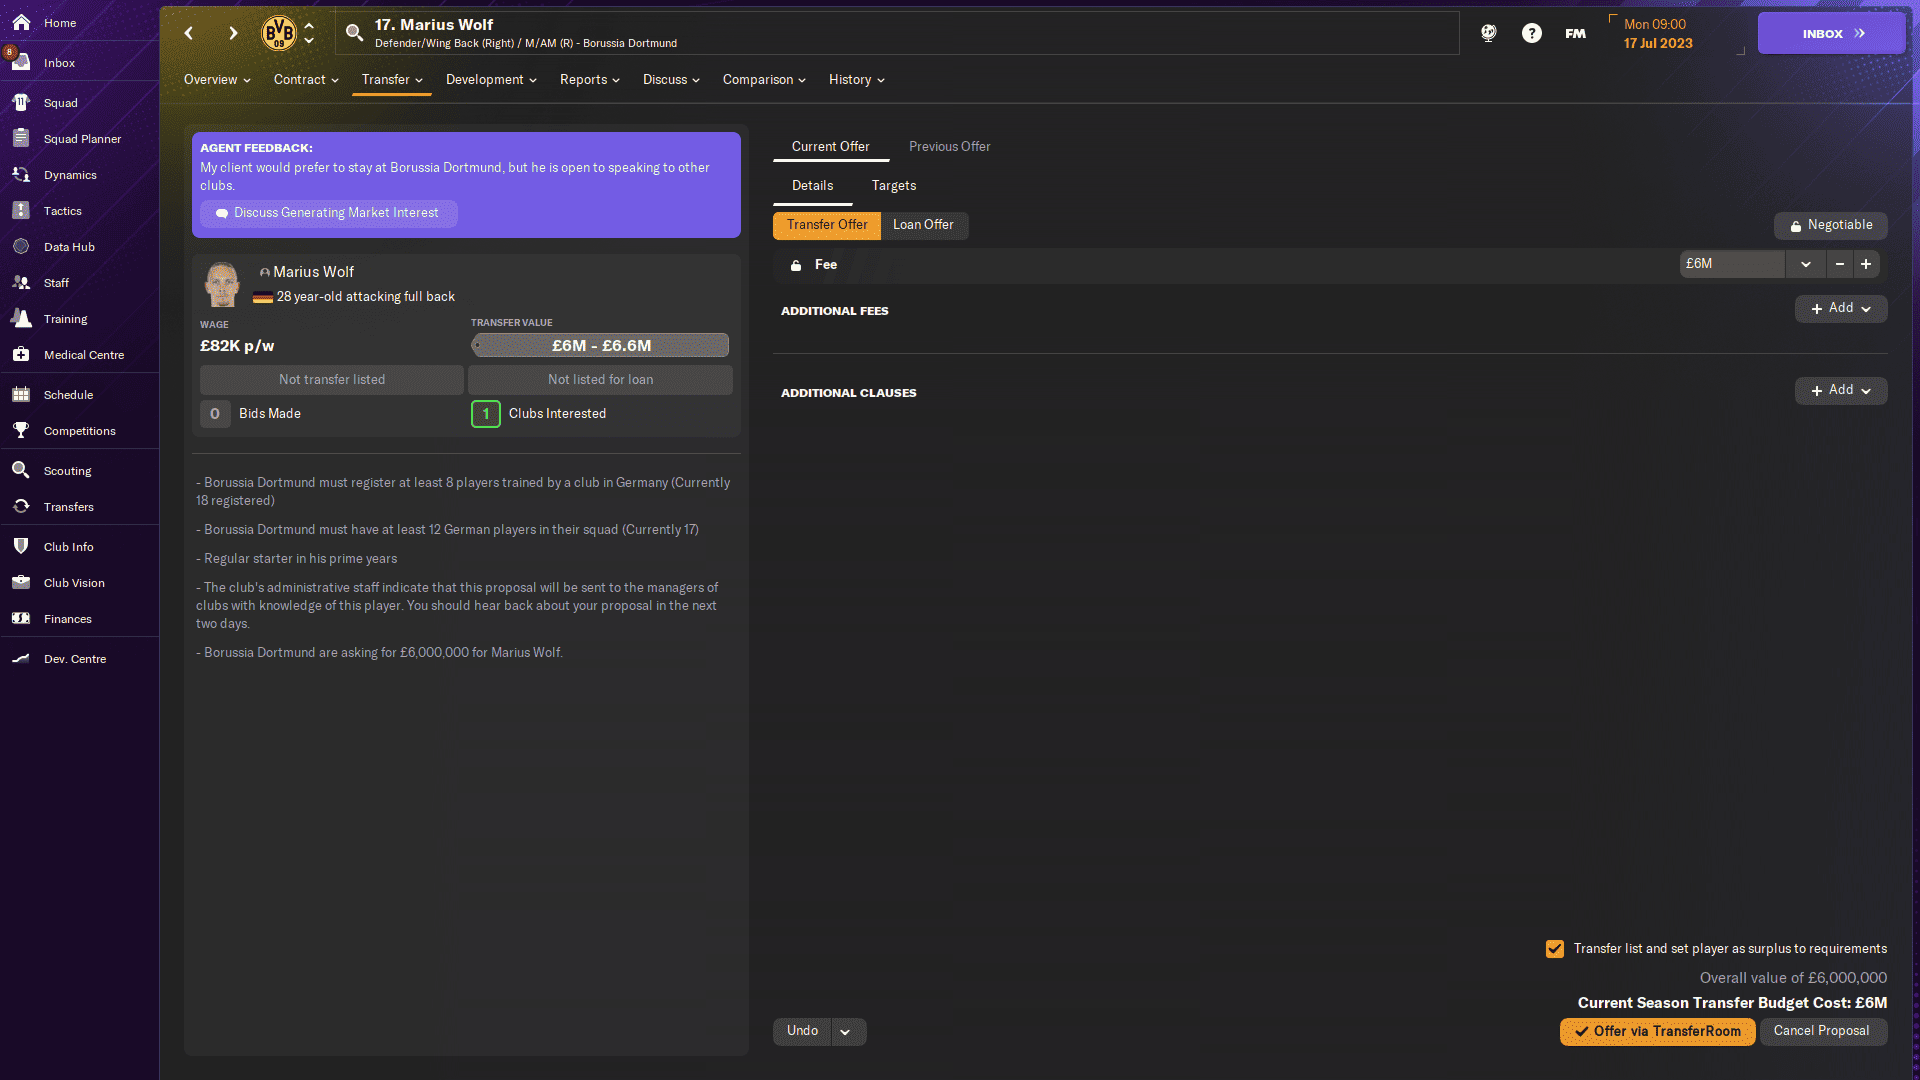Viewport: 1920px width, 1080px height.
Task: Open Add dropdown for Additional Fees
Action: (x=1841, y=308)
